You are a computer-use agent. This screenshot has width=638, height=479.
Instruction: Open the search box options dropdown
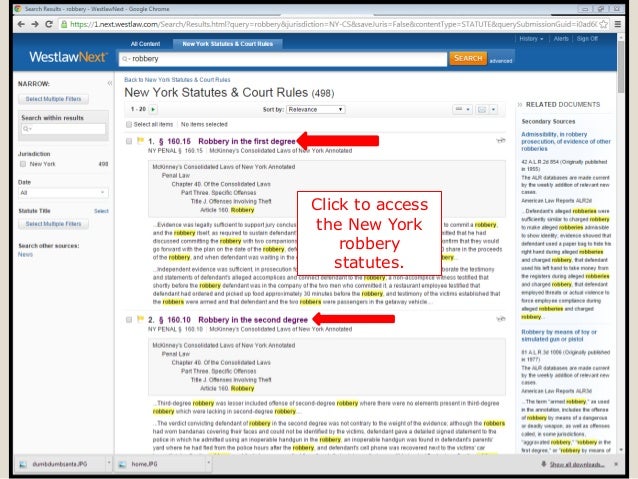point(129,59)
